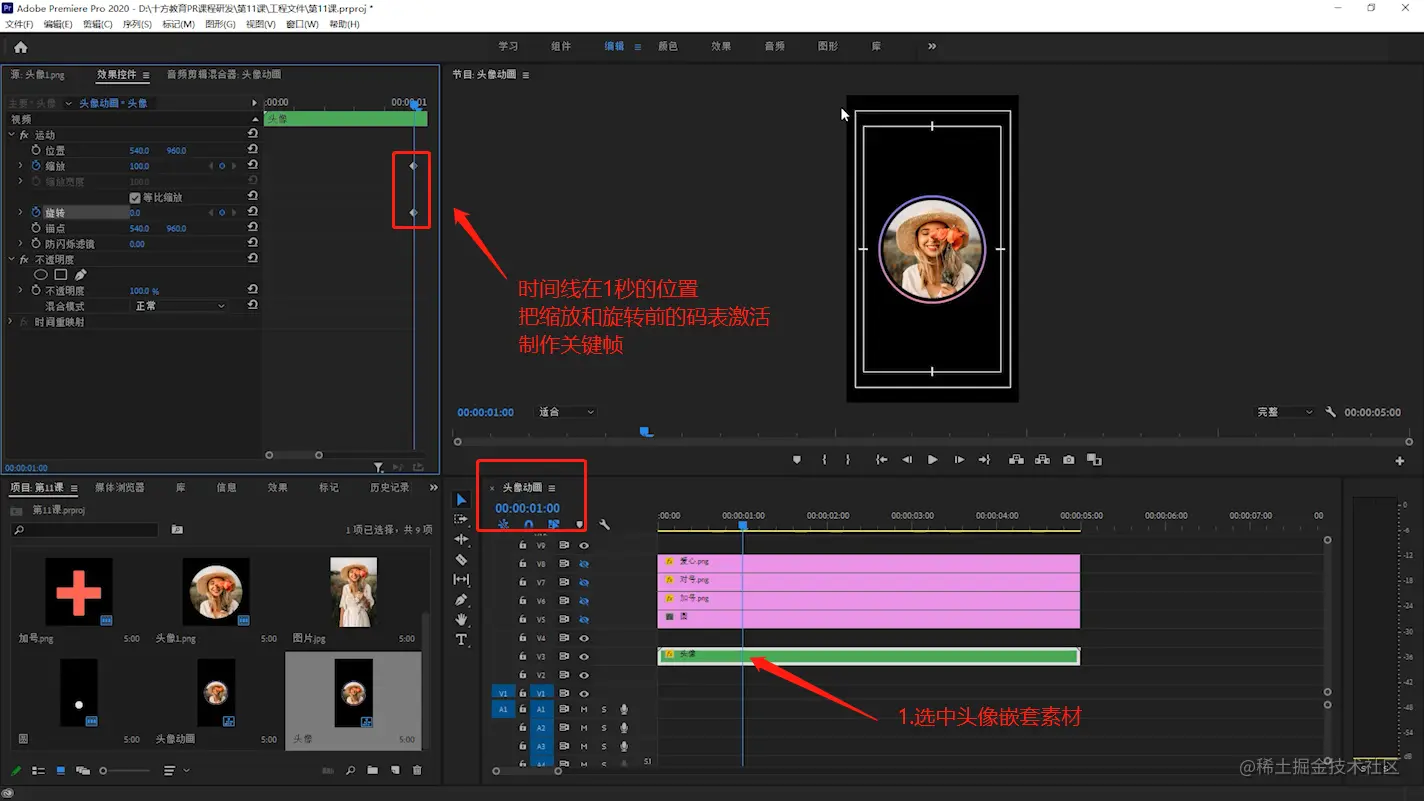1424x801 pixels.
Task: Go to In point button
Action: (881, 460)
